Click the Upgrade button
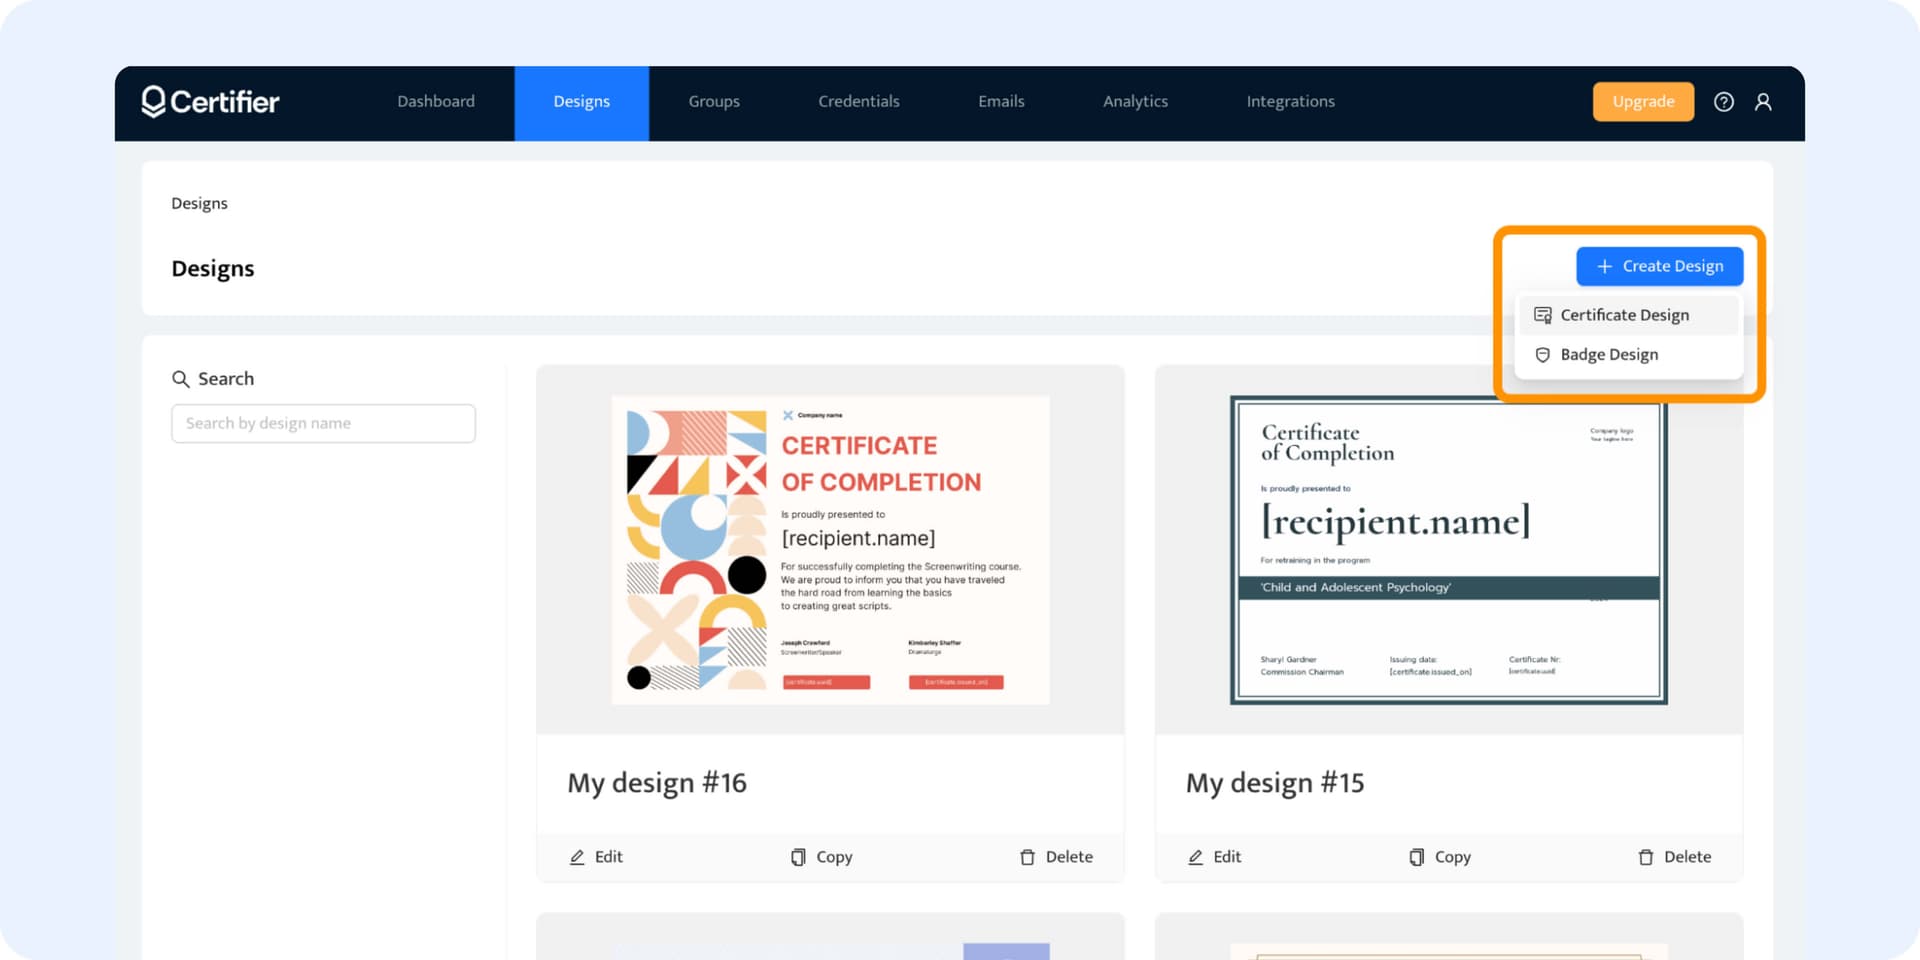The image size is (1920, 960). pos(1643,101)
